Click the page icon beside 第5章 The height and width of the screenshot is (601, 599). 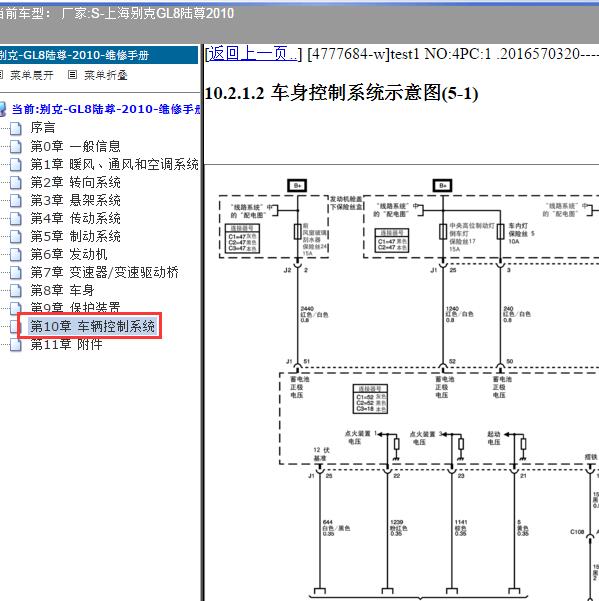16,236
